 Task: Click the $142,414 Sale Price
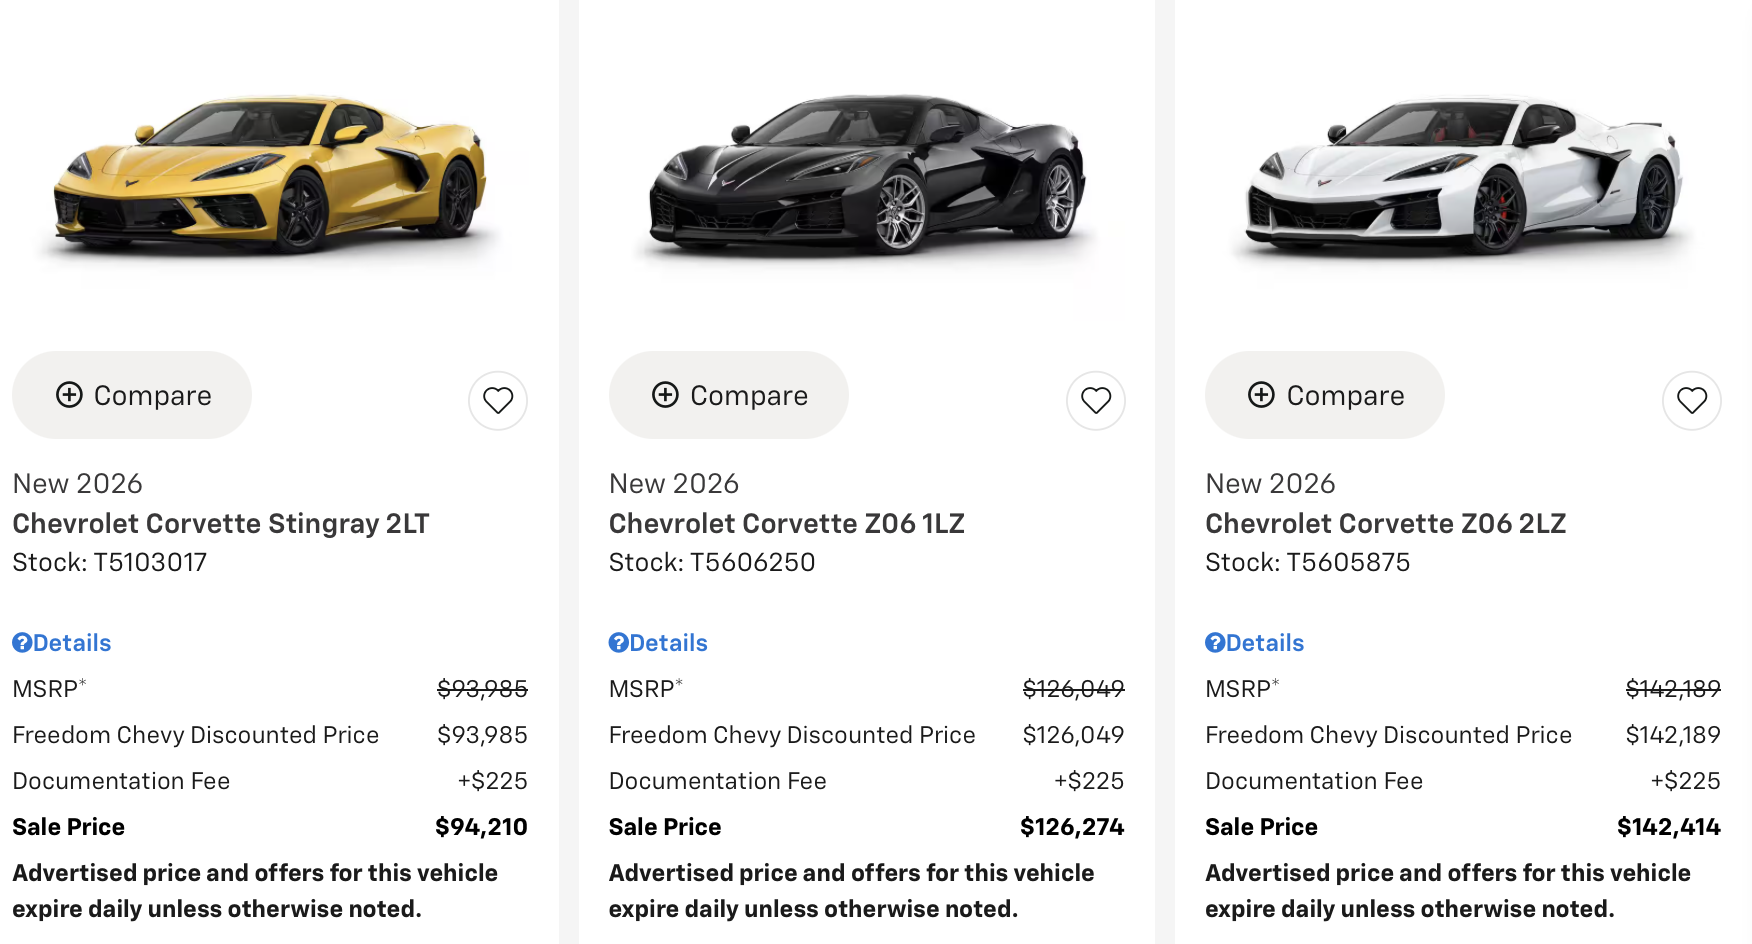pyautogui.click(x=1669, y=827)
